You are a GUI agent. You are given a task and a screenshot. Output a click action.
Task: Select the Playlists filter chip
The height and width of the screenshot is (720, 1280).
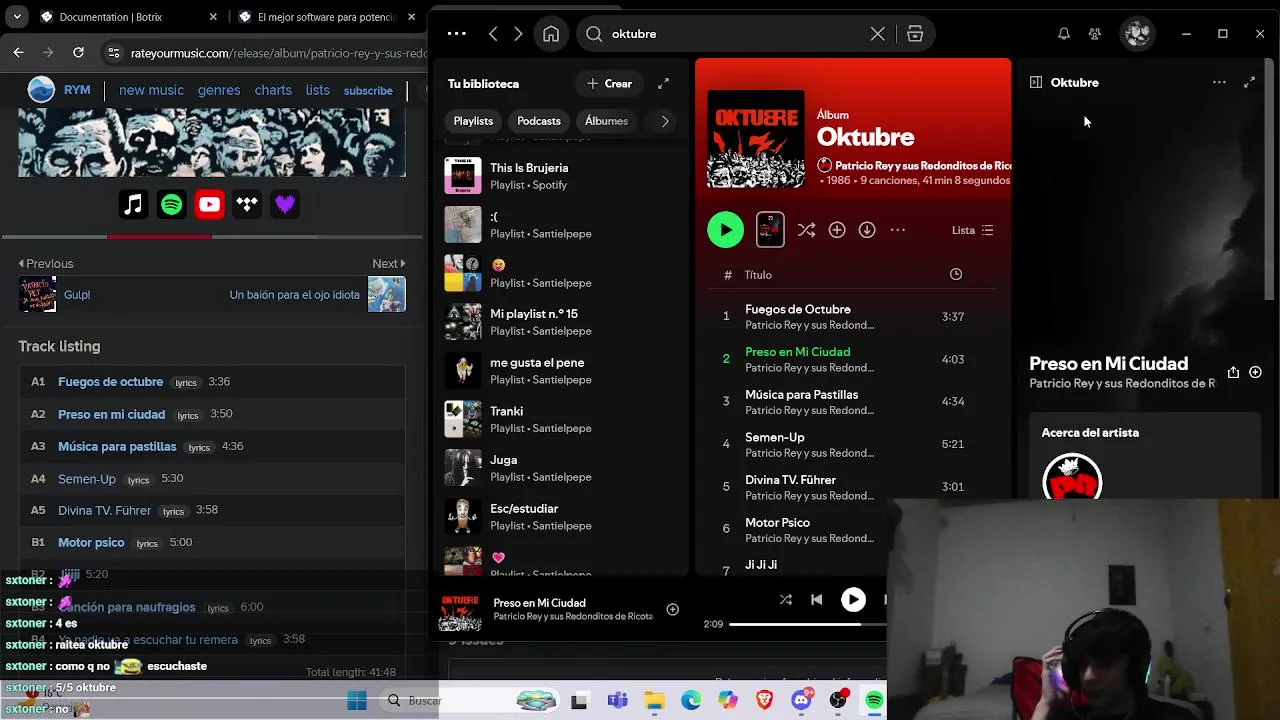click(473, 121)
